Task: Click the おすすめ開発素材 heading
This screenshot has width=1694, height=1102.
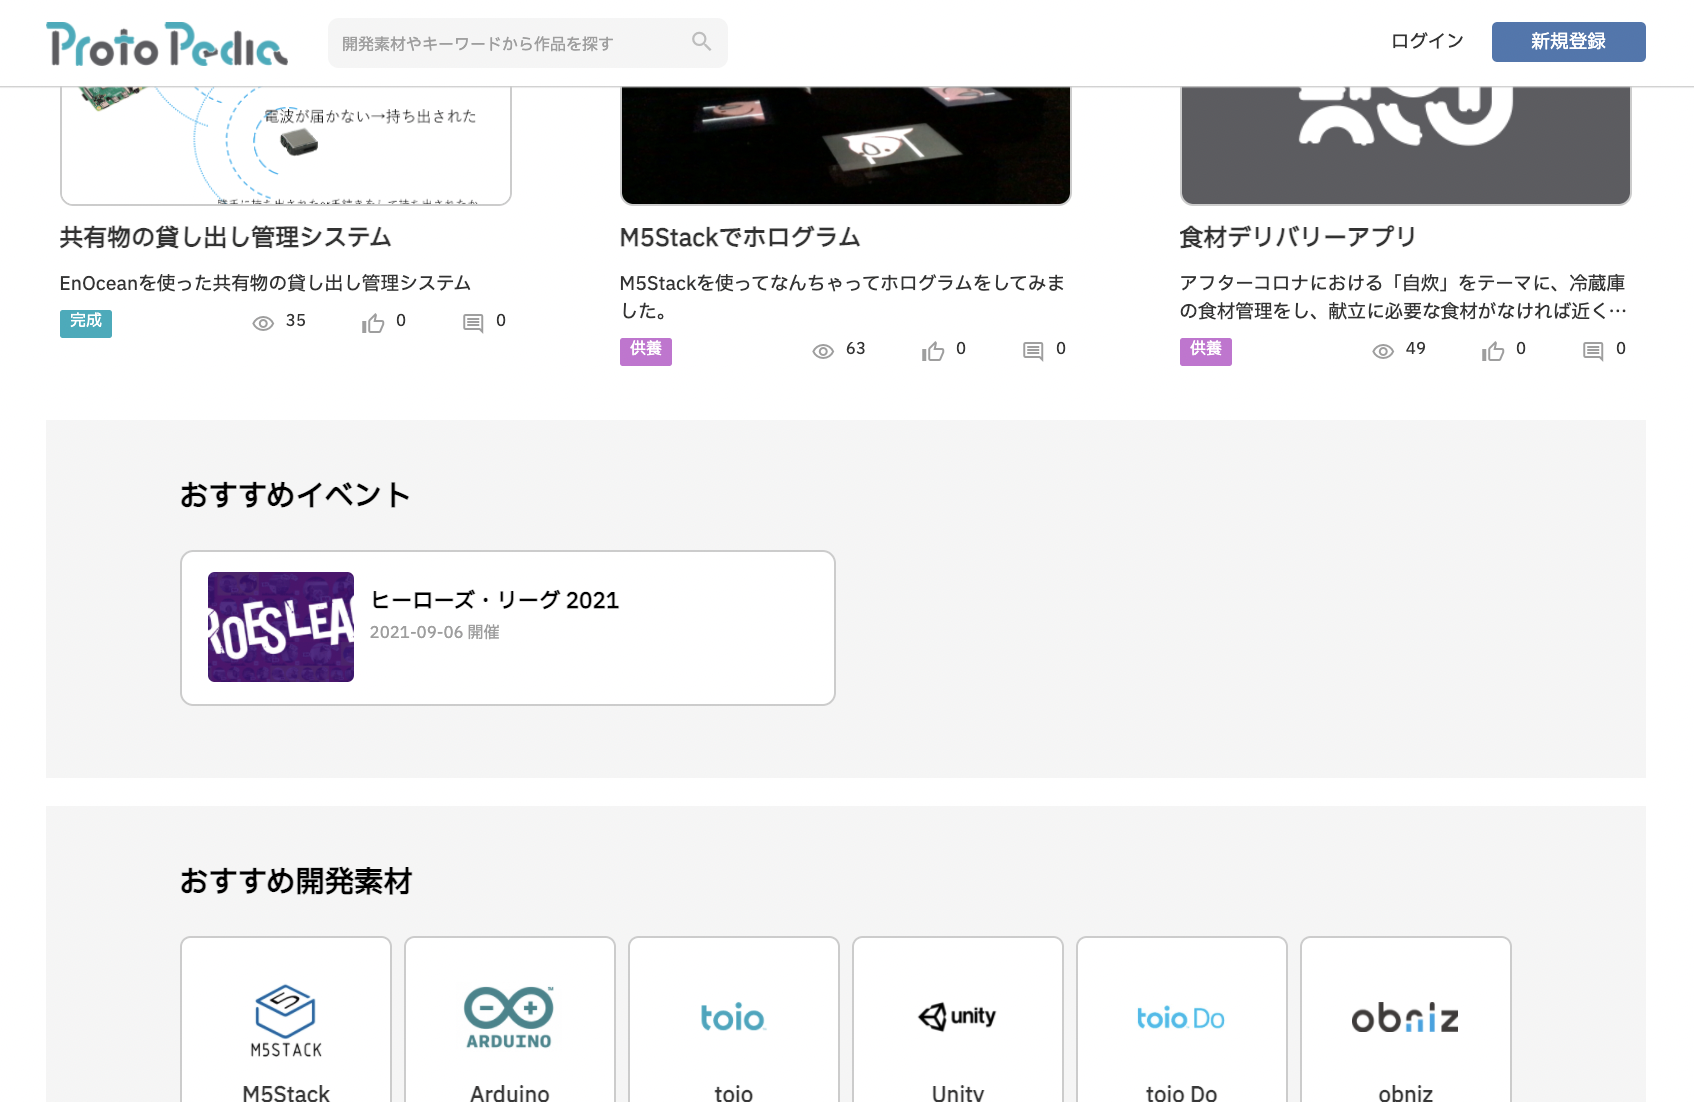Action: [x=296, y=881]
